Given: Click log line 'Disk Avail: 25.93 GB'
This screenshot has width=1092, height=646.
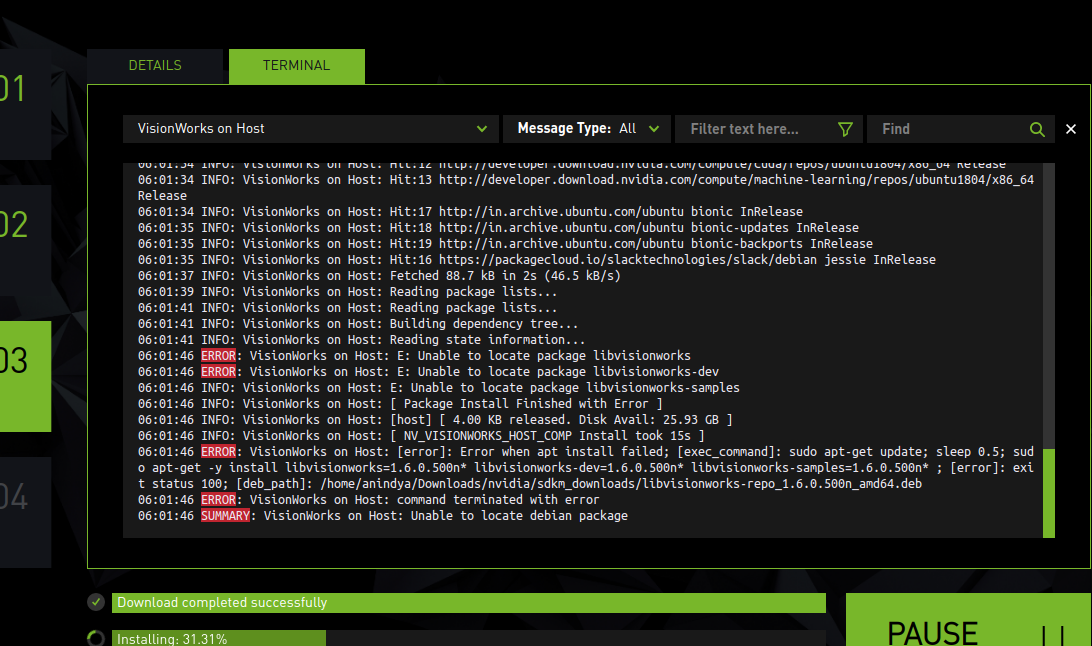Looking at the screenshot, I should tap(435, 420).
